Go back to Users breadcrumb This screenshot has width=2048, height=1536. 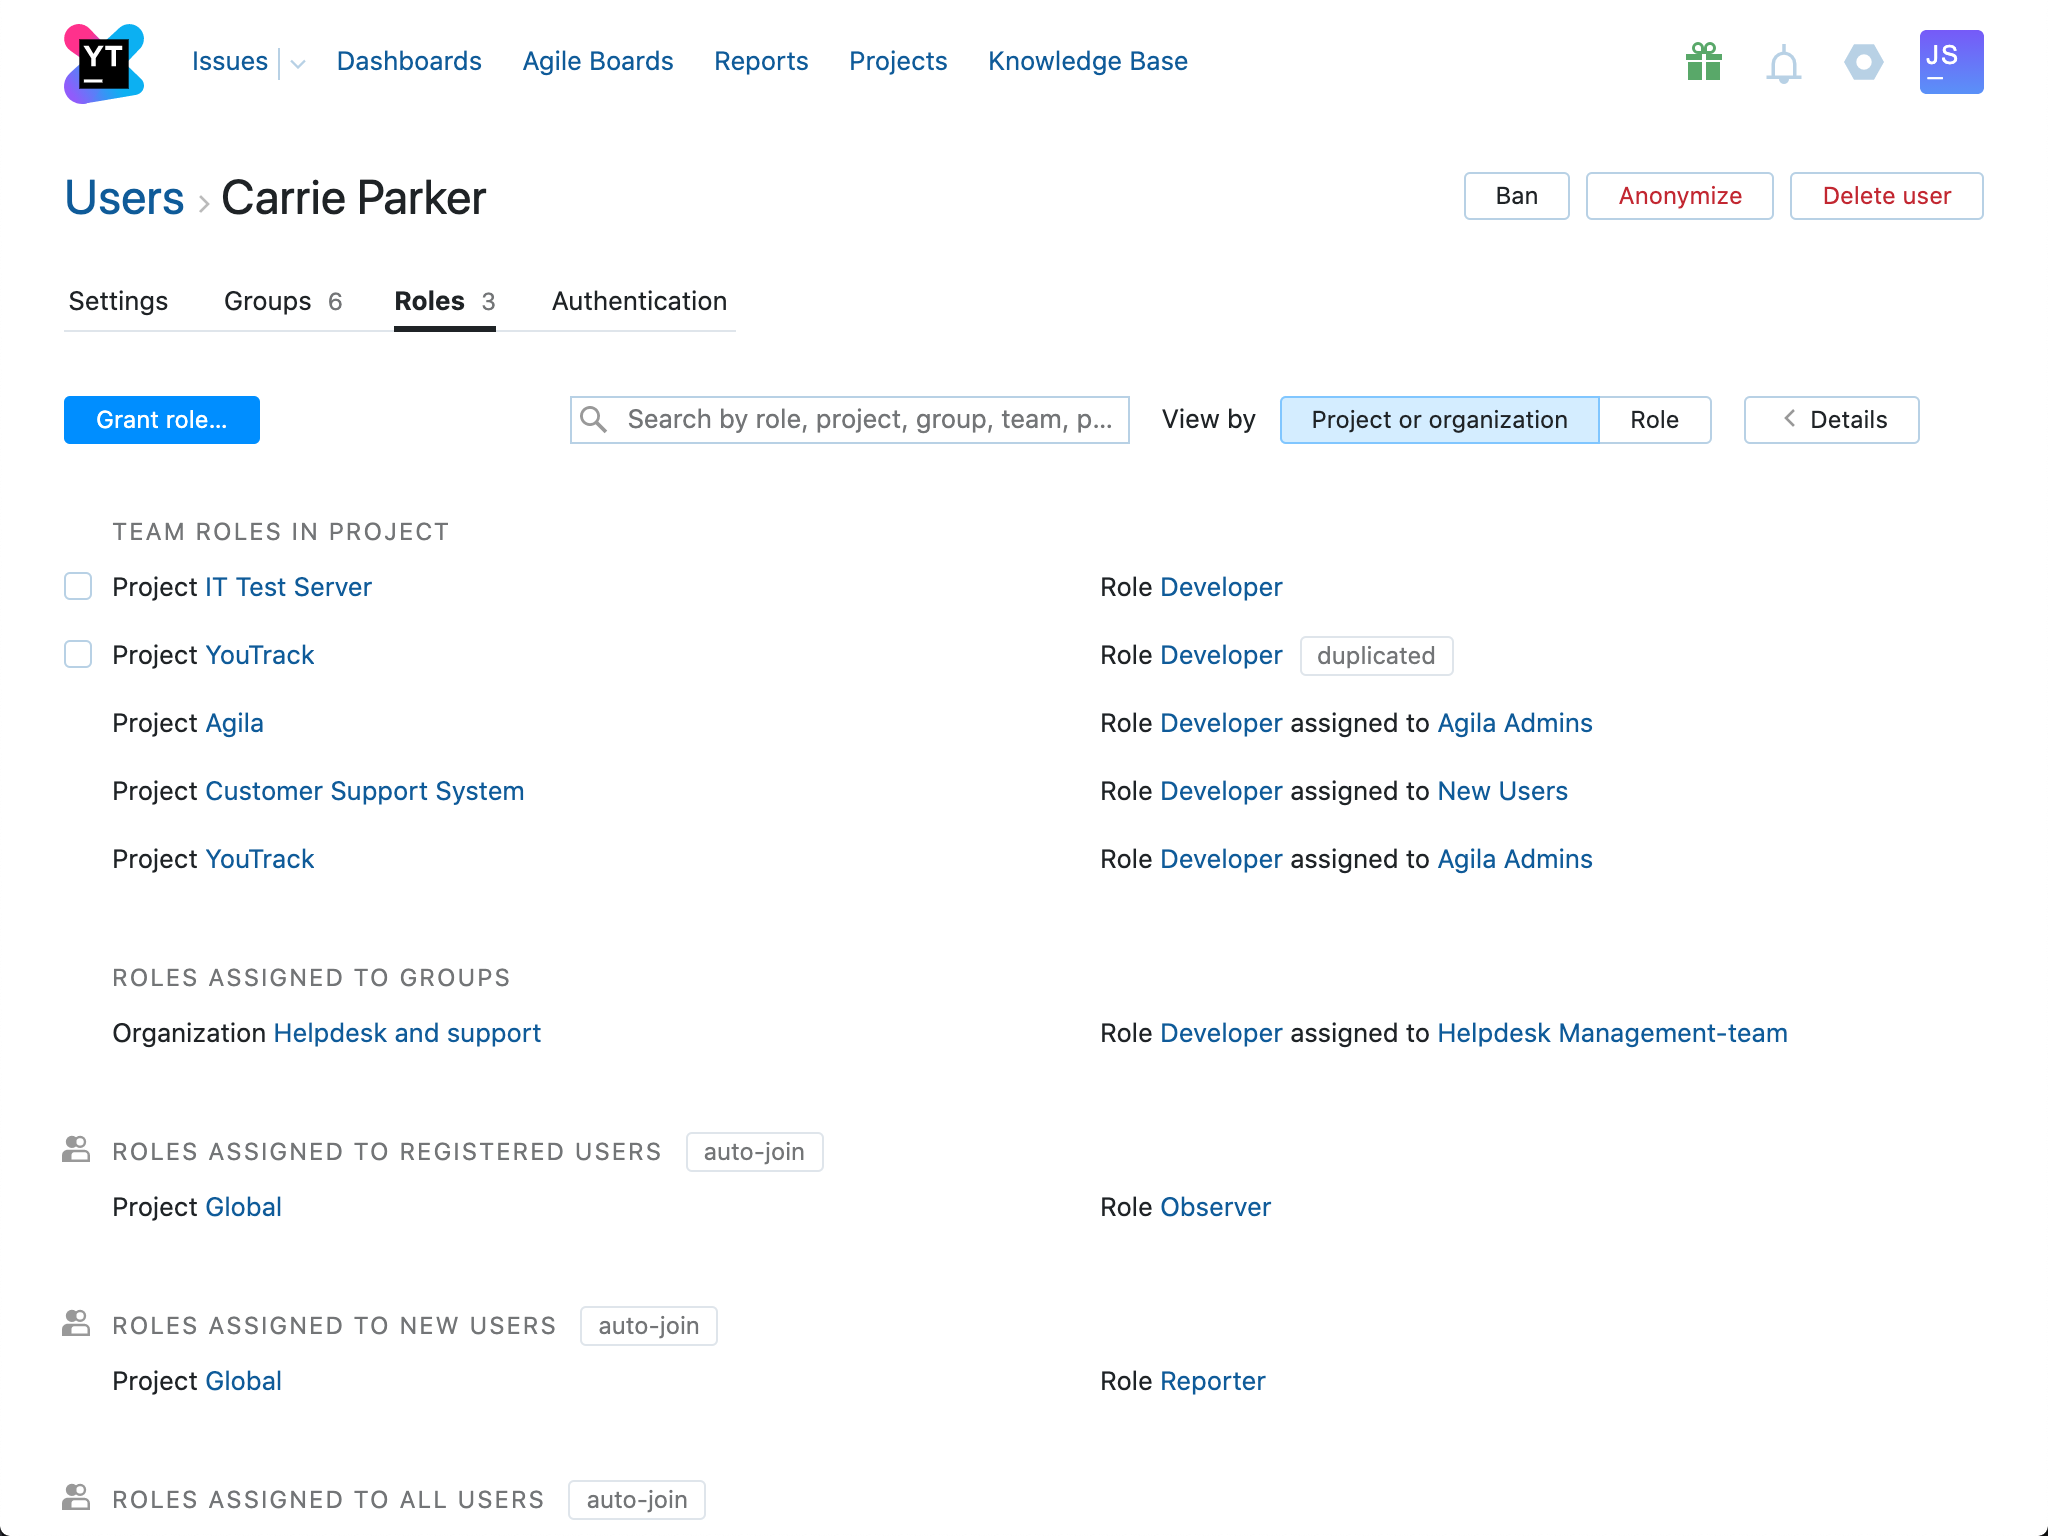pyautogui.click(x=124, y=198)
